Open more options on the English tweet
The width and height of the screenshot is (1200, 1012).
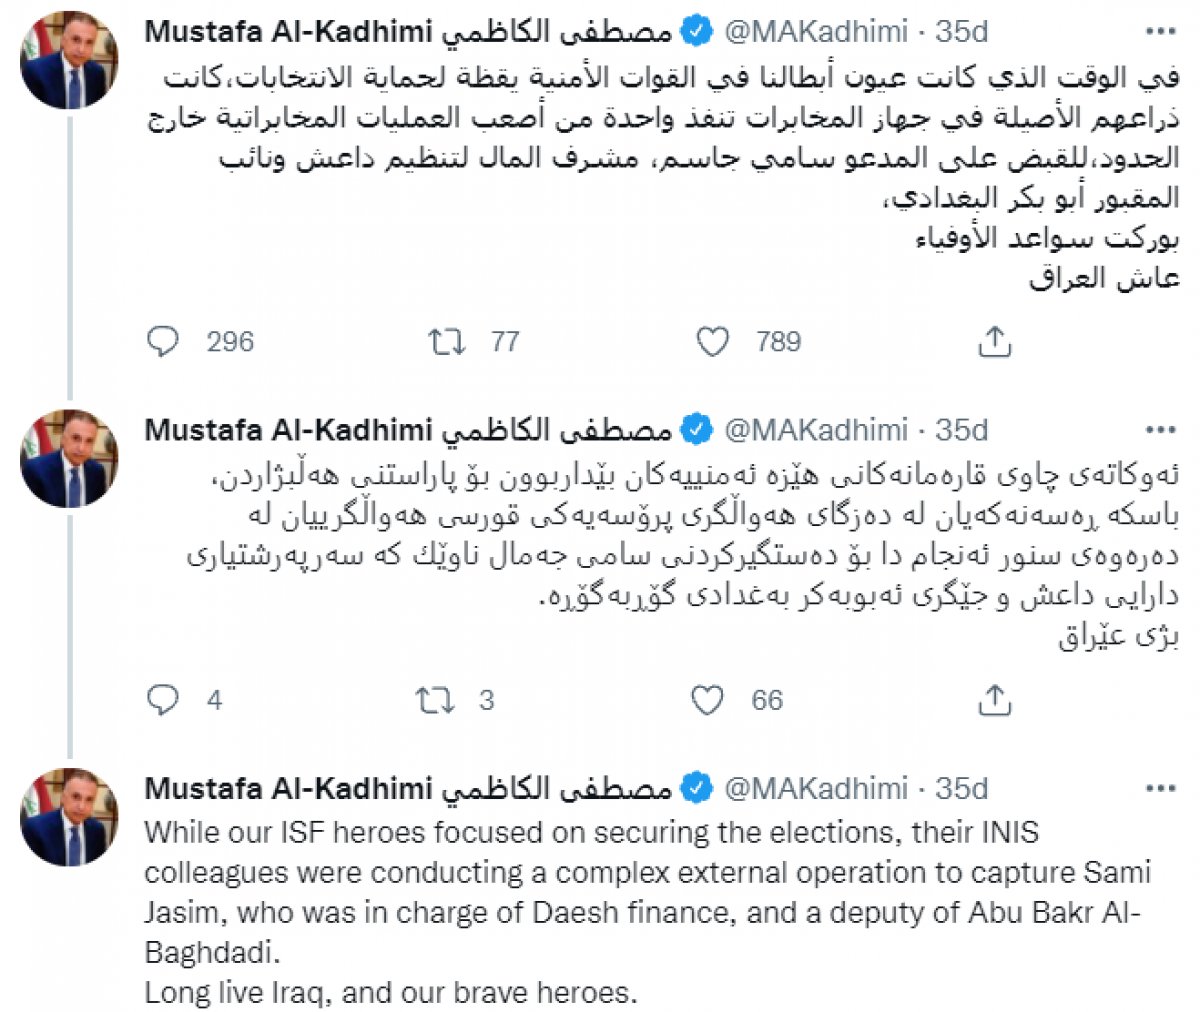1159,788
